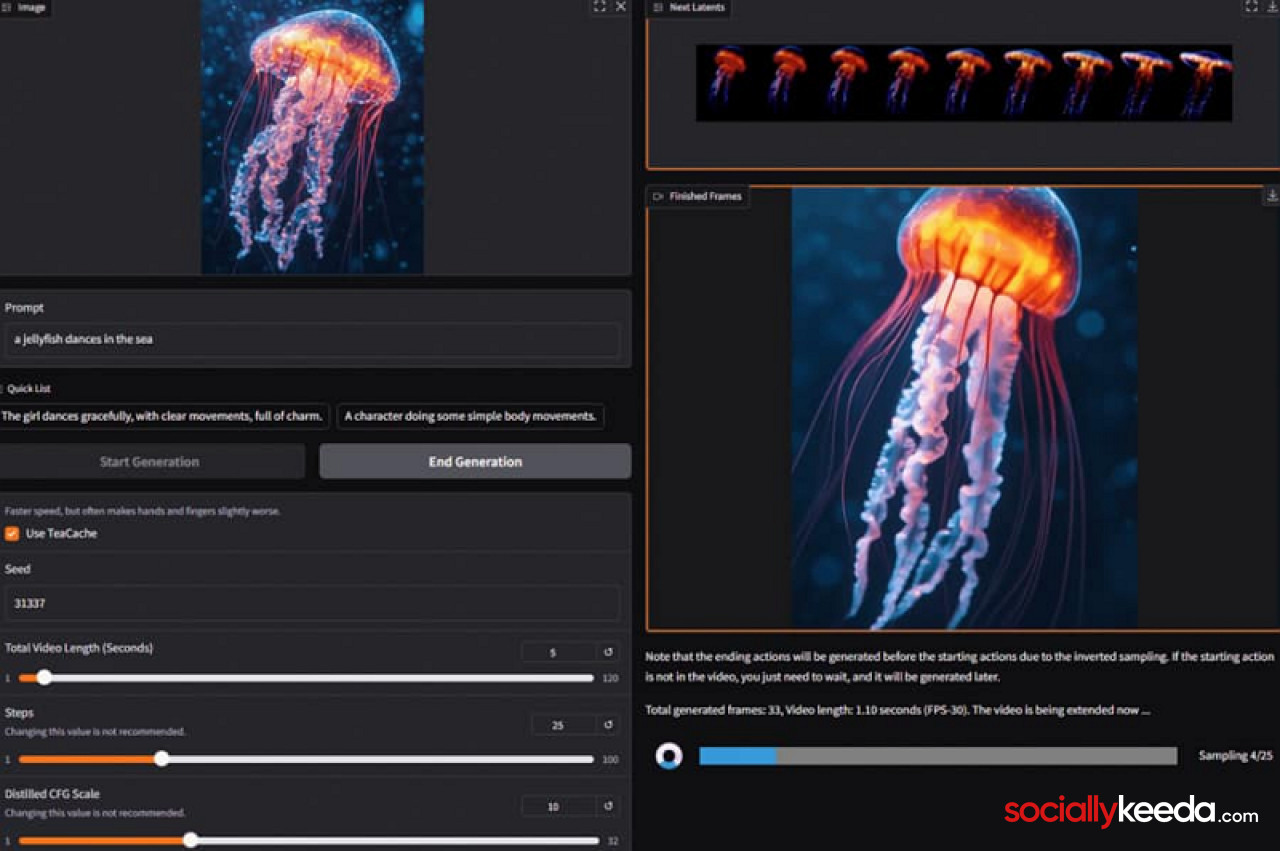The image size is (1280, 851).
Task: Click the Total Video Length slider handle
Action: tap(44, 677)
